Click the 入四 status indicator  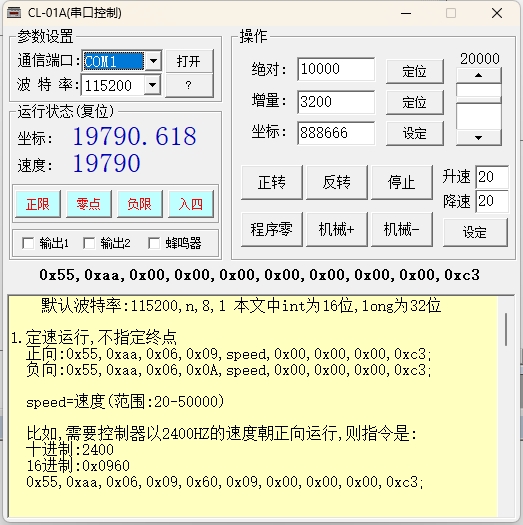[x=191, y=204]
